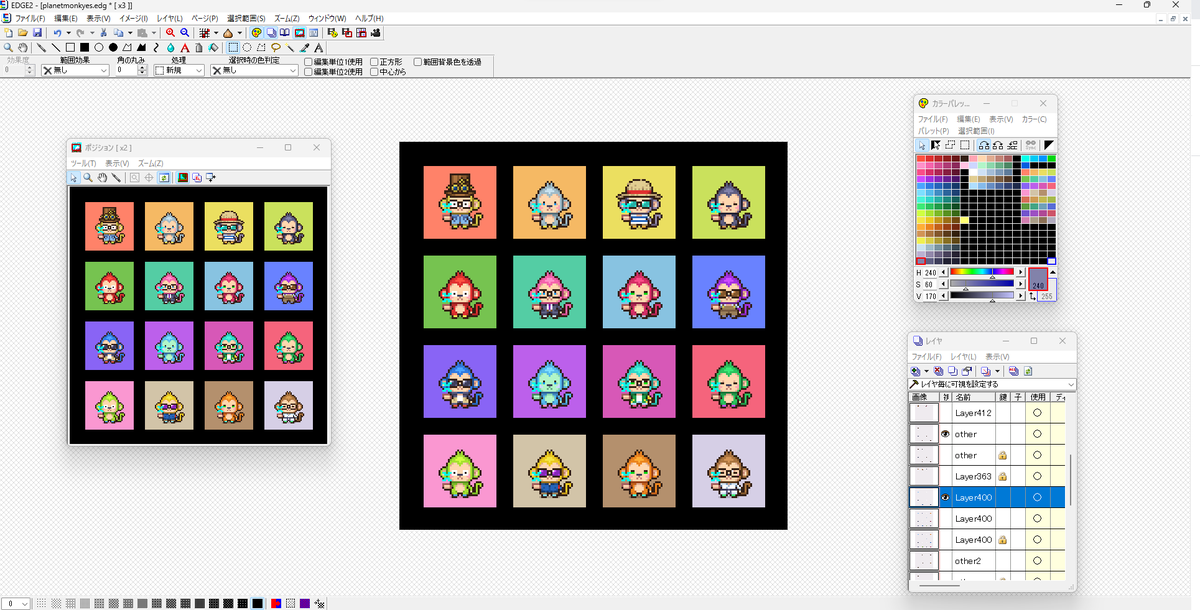This screenshot has height=610, width=1200.
Task: Open the 選択時の色判定 dropdown
Action: pyautogui.click(x=255, y=71)
